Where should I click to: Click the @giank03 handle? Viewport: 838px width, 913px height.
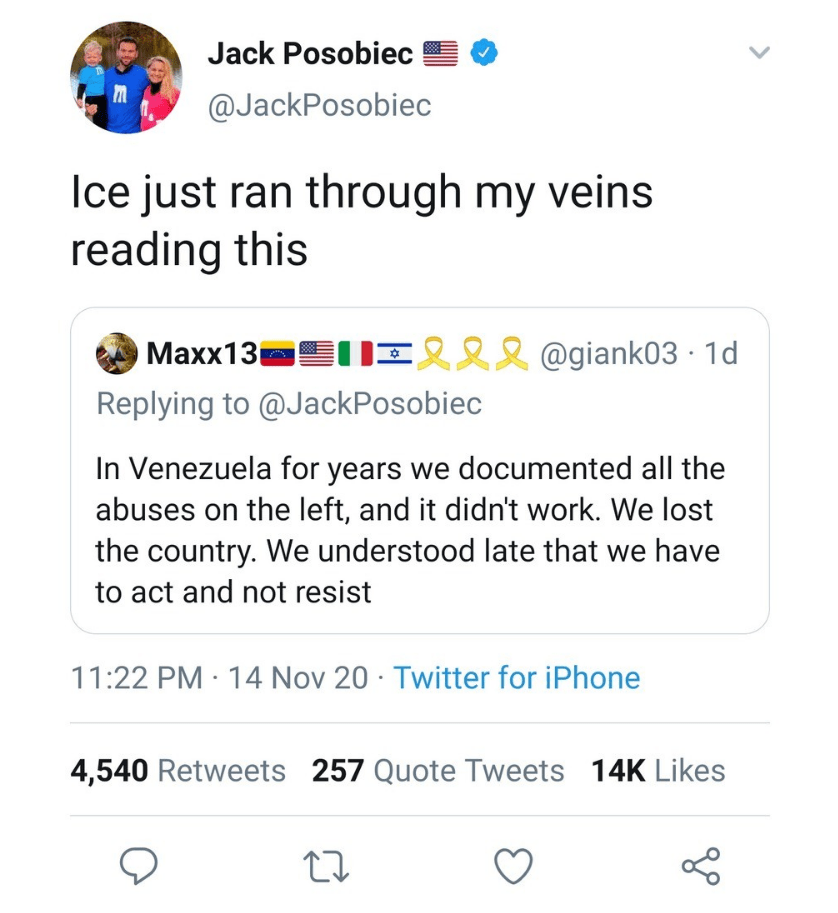(x=608, y=353)
